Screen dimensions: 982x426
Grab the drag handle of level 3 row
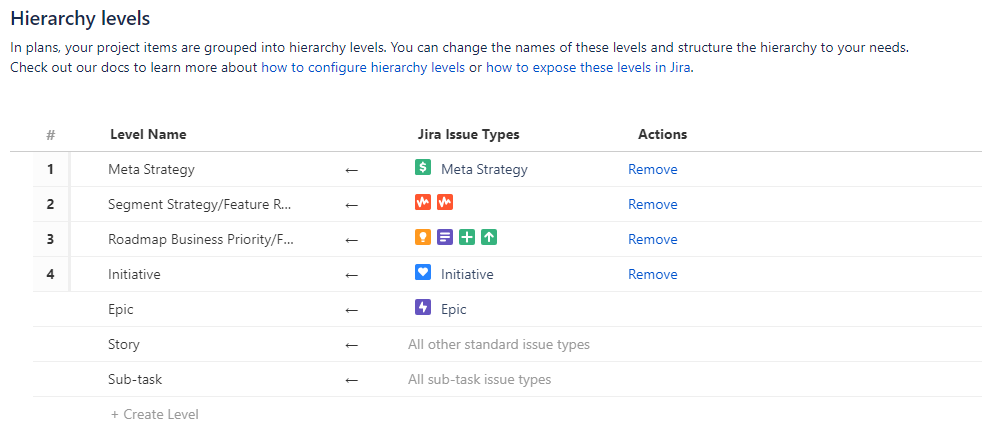click(70, 239)
